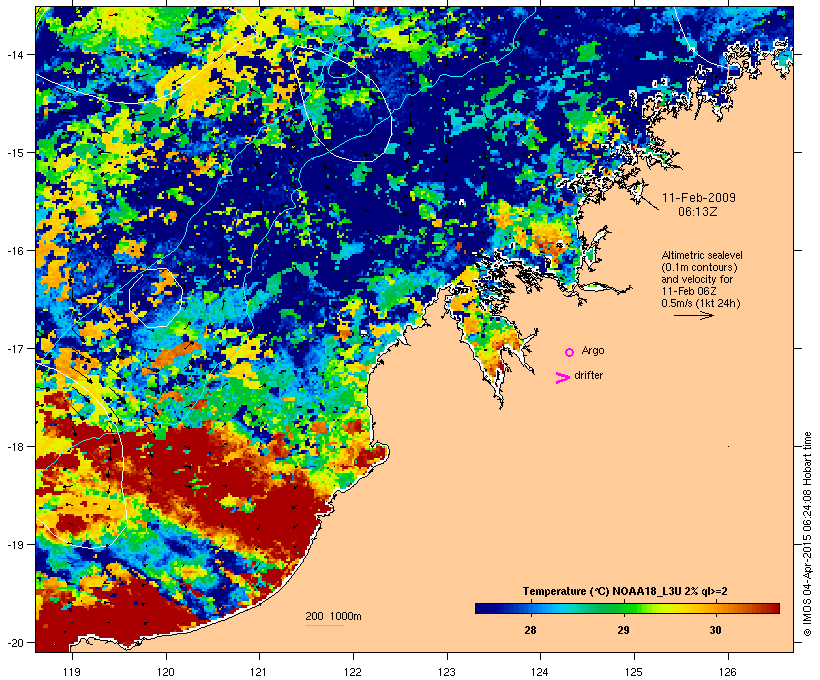820x680 pixels.
Task: Click the '-19' latitude axis label
Action: click(x=14, y=545)
